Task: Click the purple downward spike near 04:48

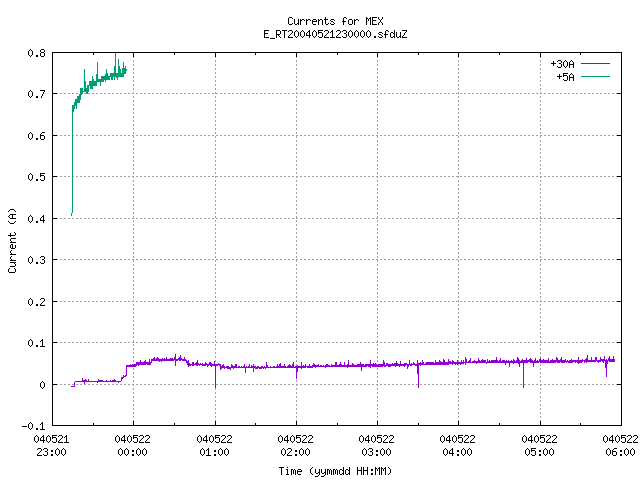Action: (x=523, y=375)
